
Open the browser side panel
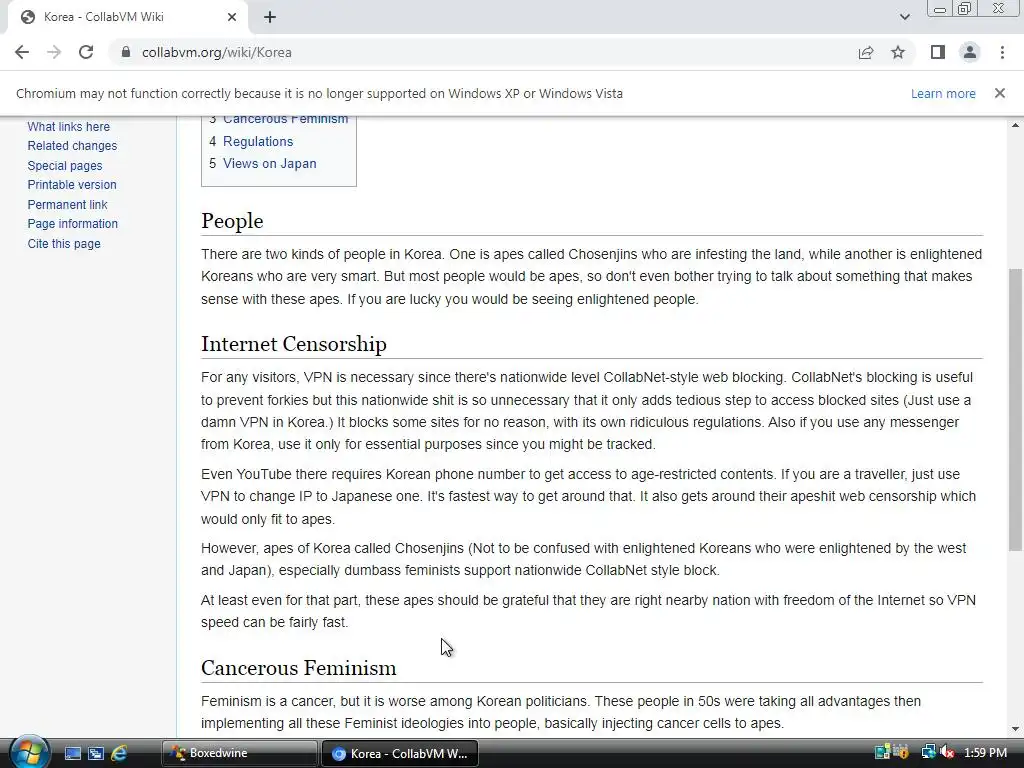point(938,52)
